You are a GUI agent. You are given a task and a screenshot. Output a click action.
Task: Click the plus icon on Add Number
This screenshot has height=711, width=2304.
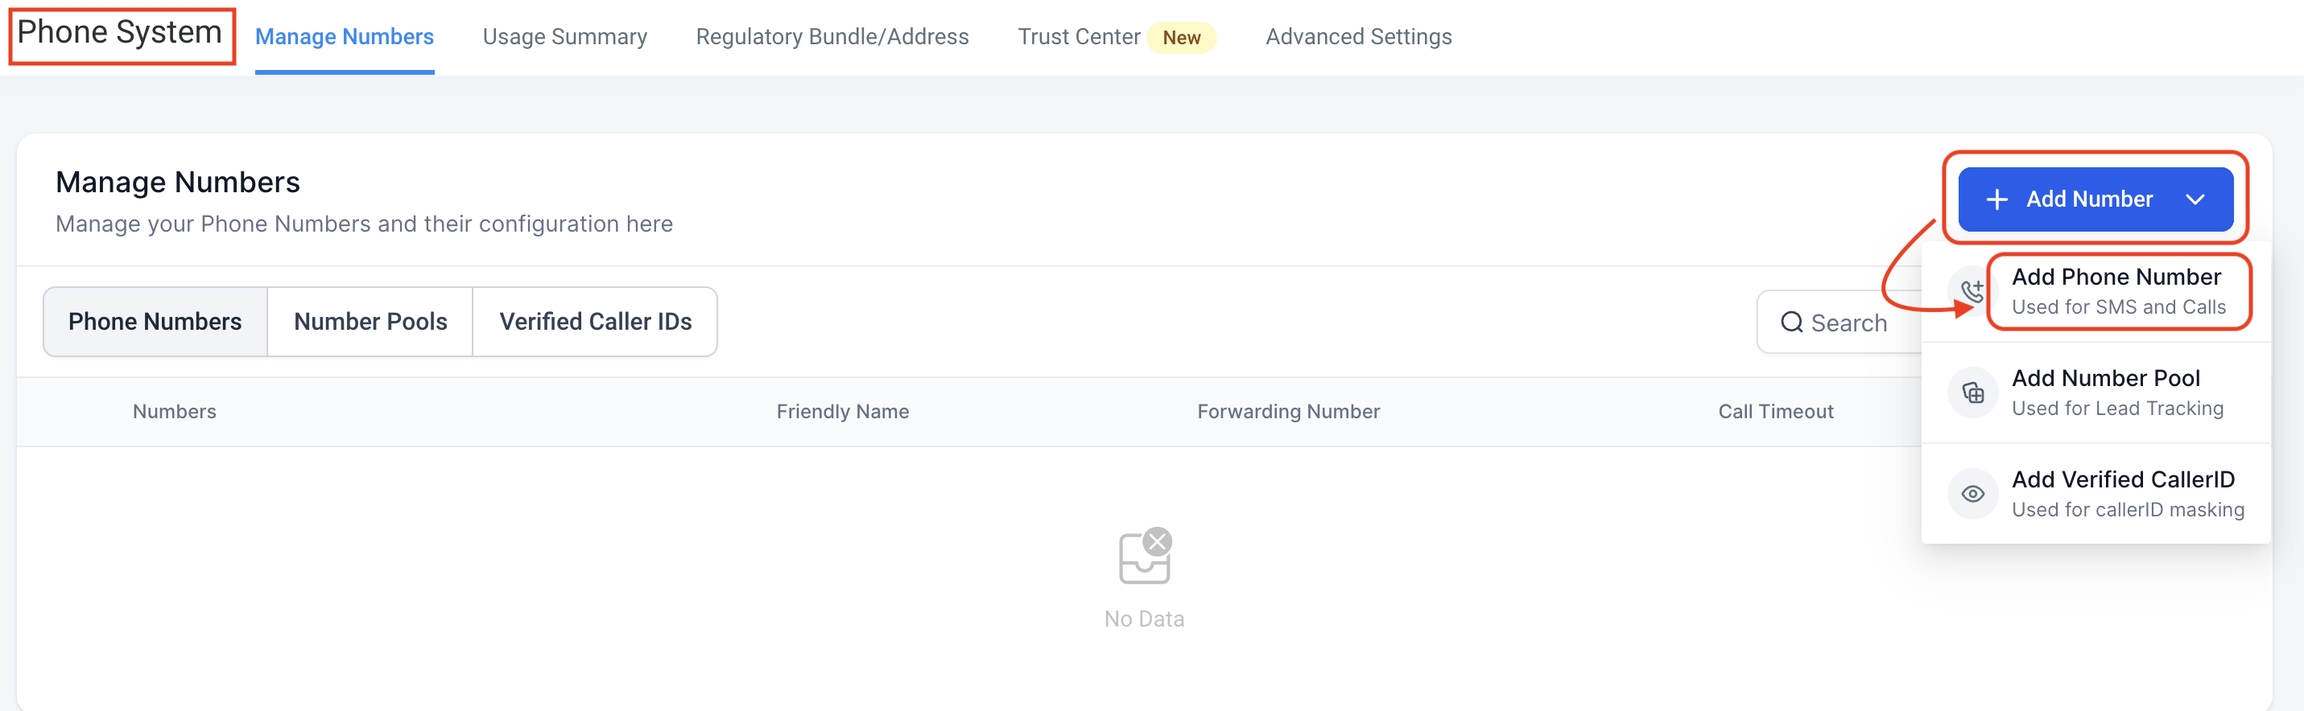tap(1996, 199)
